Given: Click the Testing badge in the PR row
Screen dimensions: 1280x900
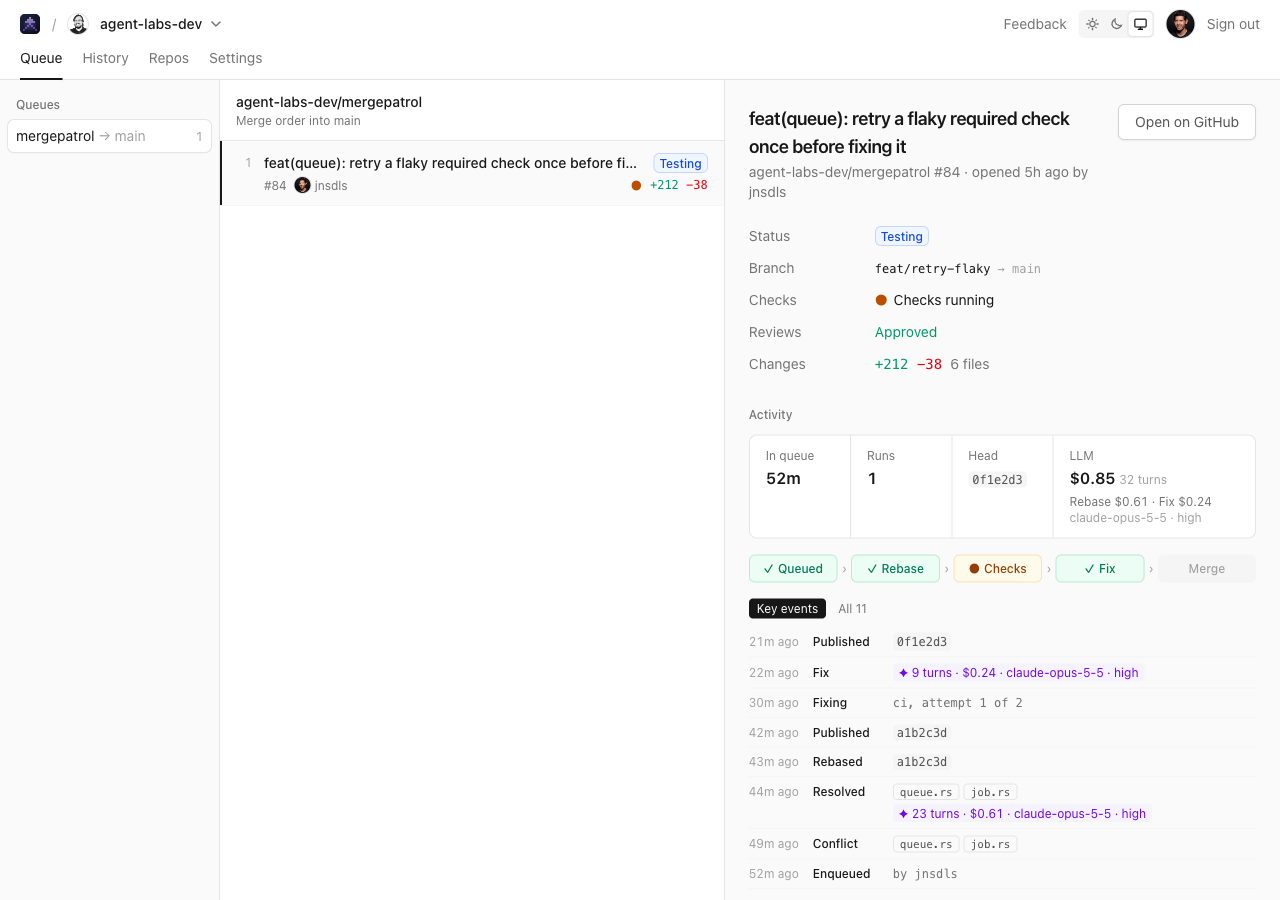Looking at the screenshot, I should click(x=680, y=163).
